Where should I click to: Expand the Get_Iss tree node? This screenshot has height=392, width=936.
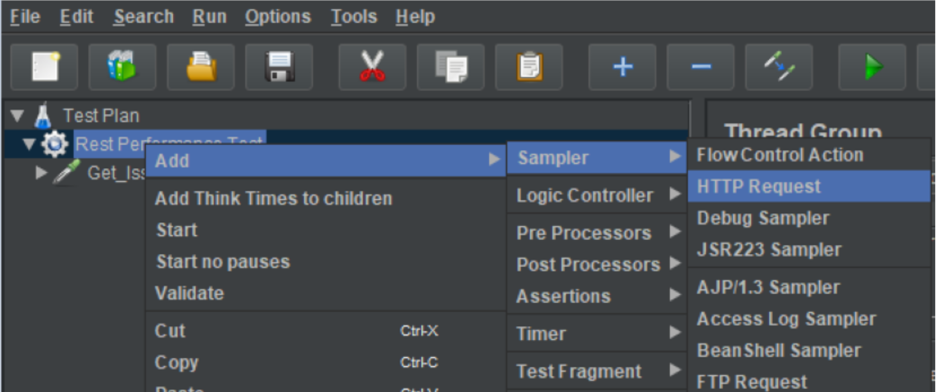[41, 173]
